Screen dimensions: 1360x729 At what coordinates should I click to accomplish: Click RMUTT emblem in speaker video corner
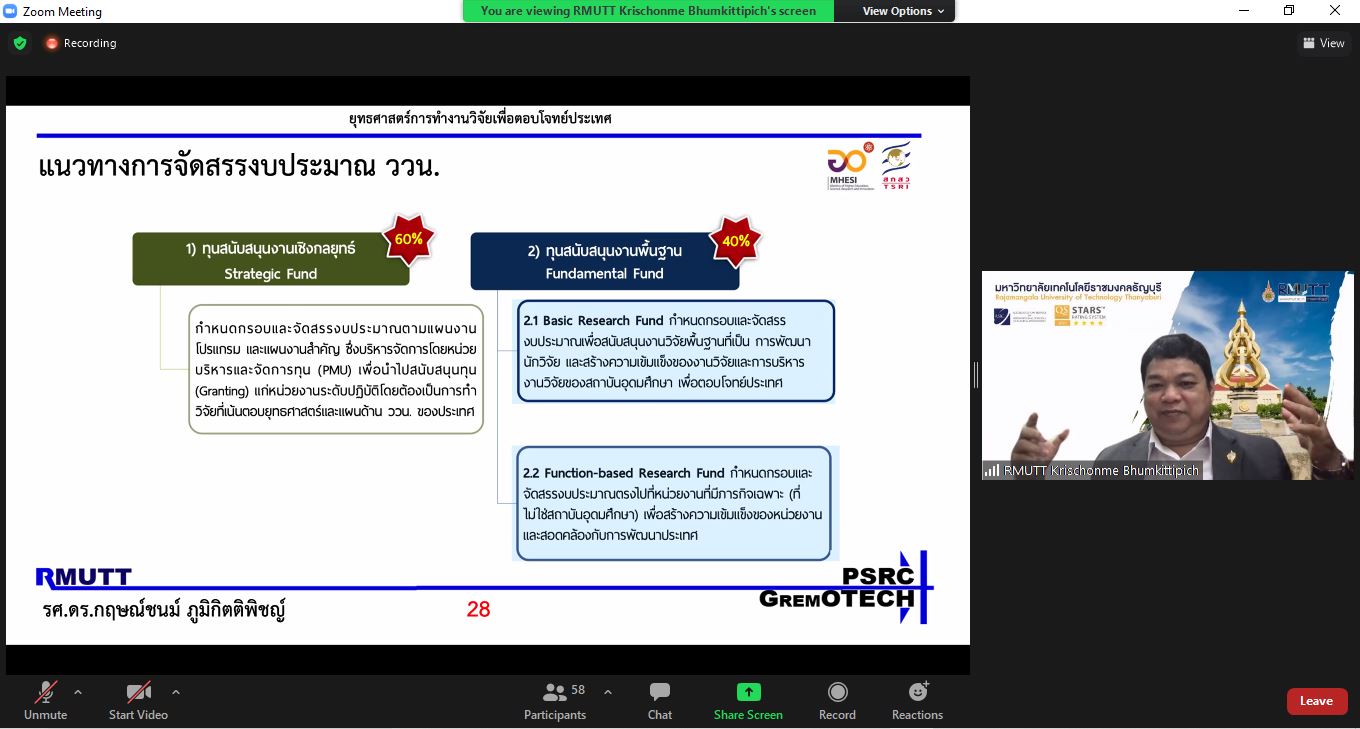(1270, 291)
